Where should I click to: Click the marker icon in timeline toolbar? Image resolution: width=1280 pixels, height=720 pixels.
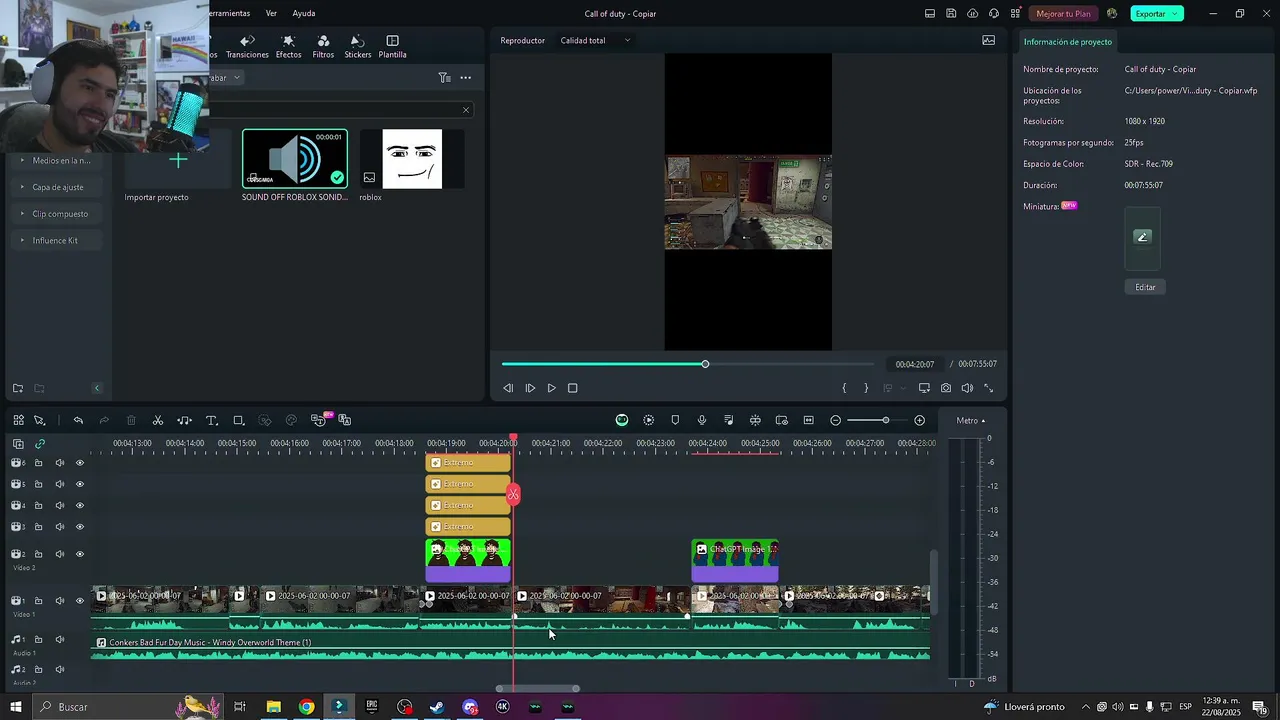pos(675,420)
